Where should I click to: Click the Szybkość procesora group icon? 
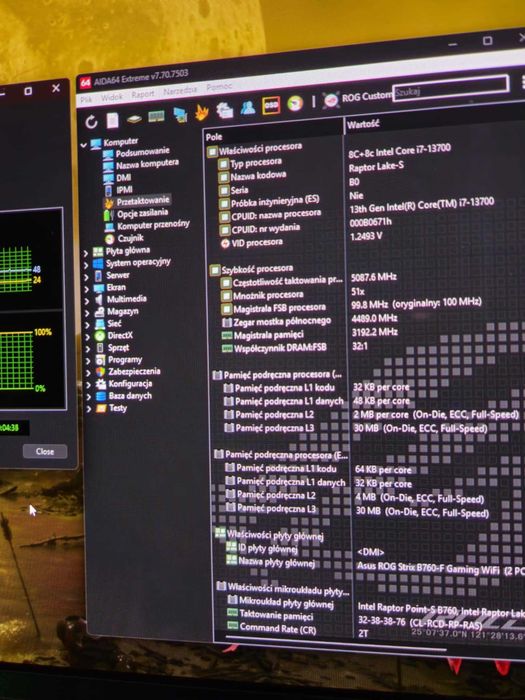[215, 270]
